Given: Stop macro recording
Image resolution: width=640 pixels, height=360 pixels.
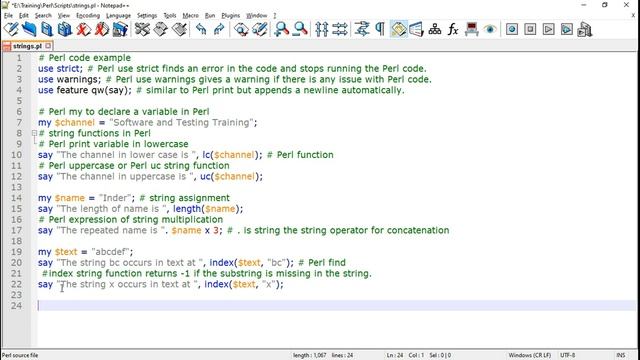Looking at the screenshot, I should [x=530, y=29].
